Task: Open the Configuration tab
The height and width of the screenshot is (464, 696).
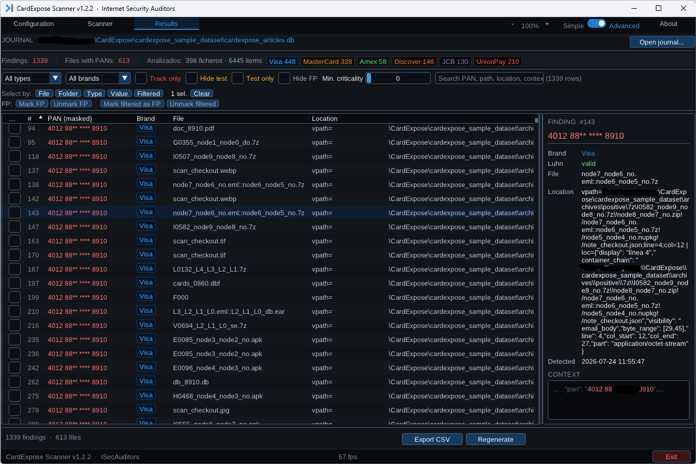Action: pyautogui.click(x=34, y=24)
